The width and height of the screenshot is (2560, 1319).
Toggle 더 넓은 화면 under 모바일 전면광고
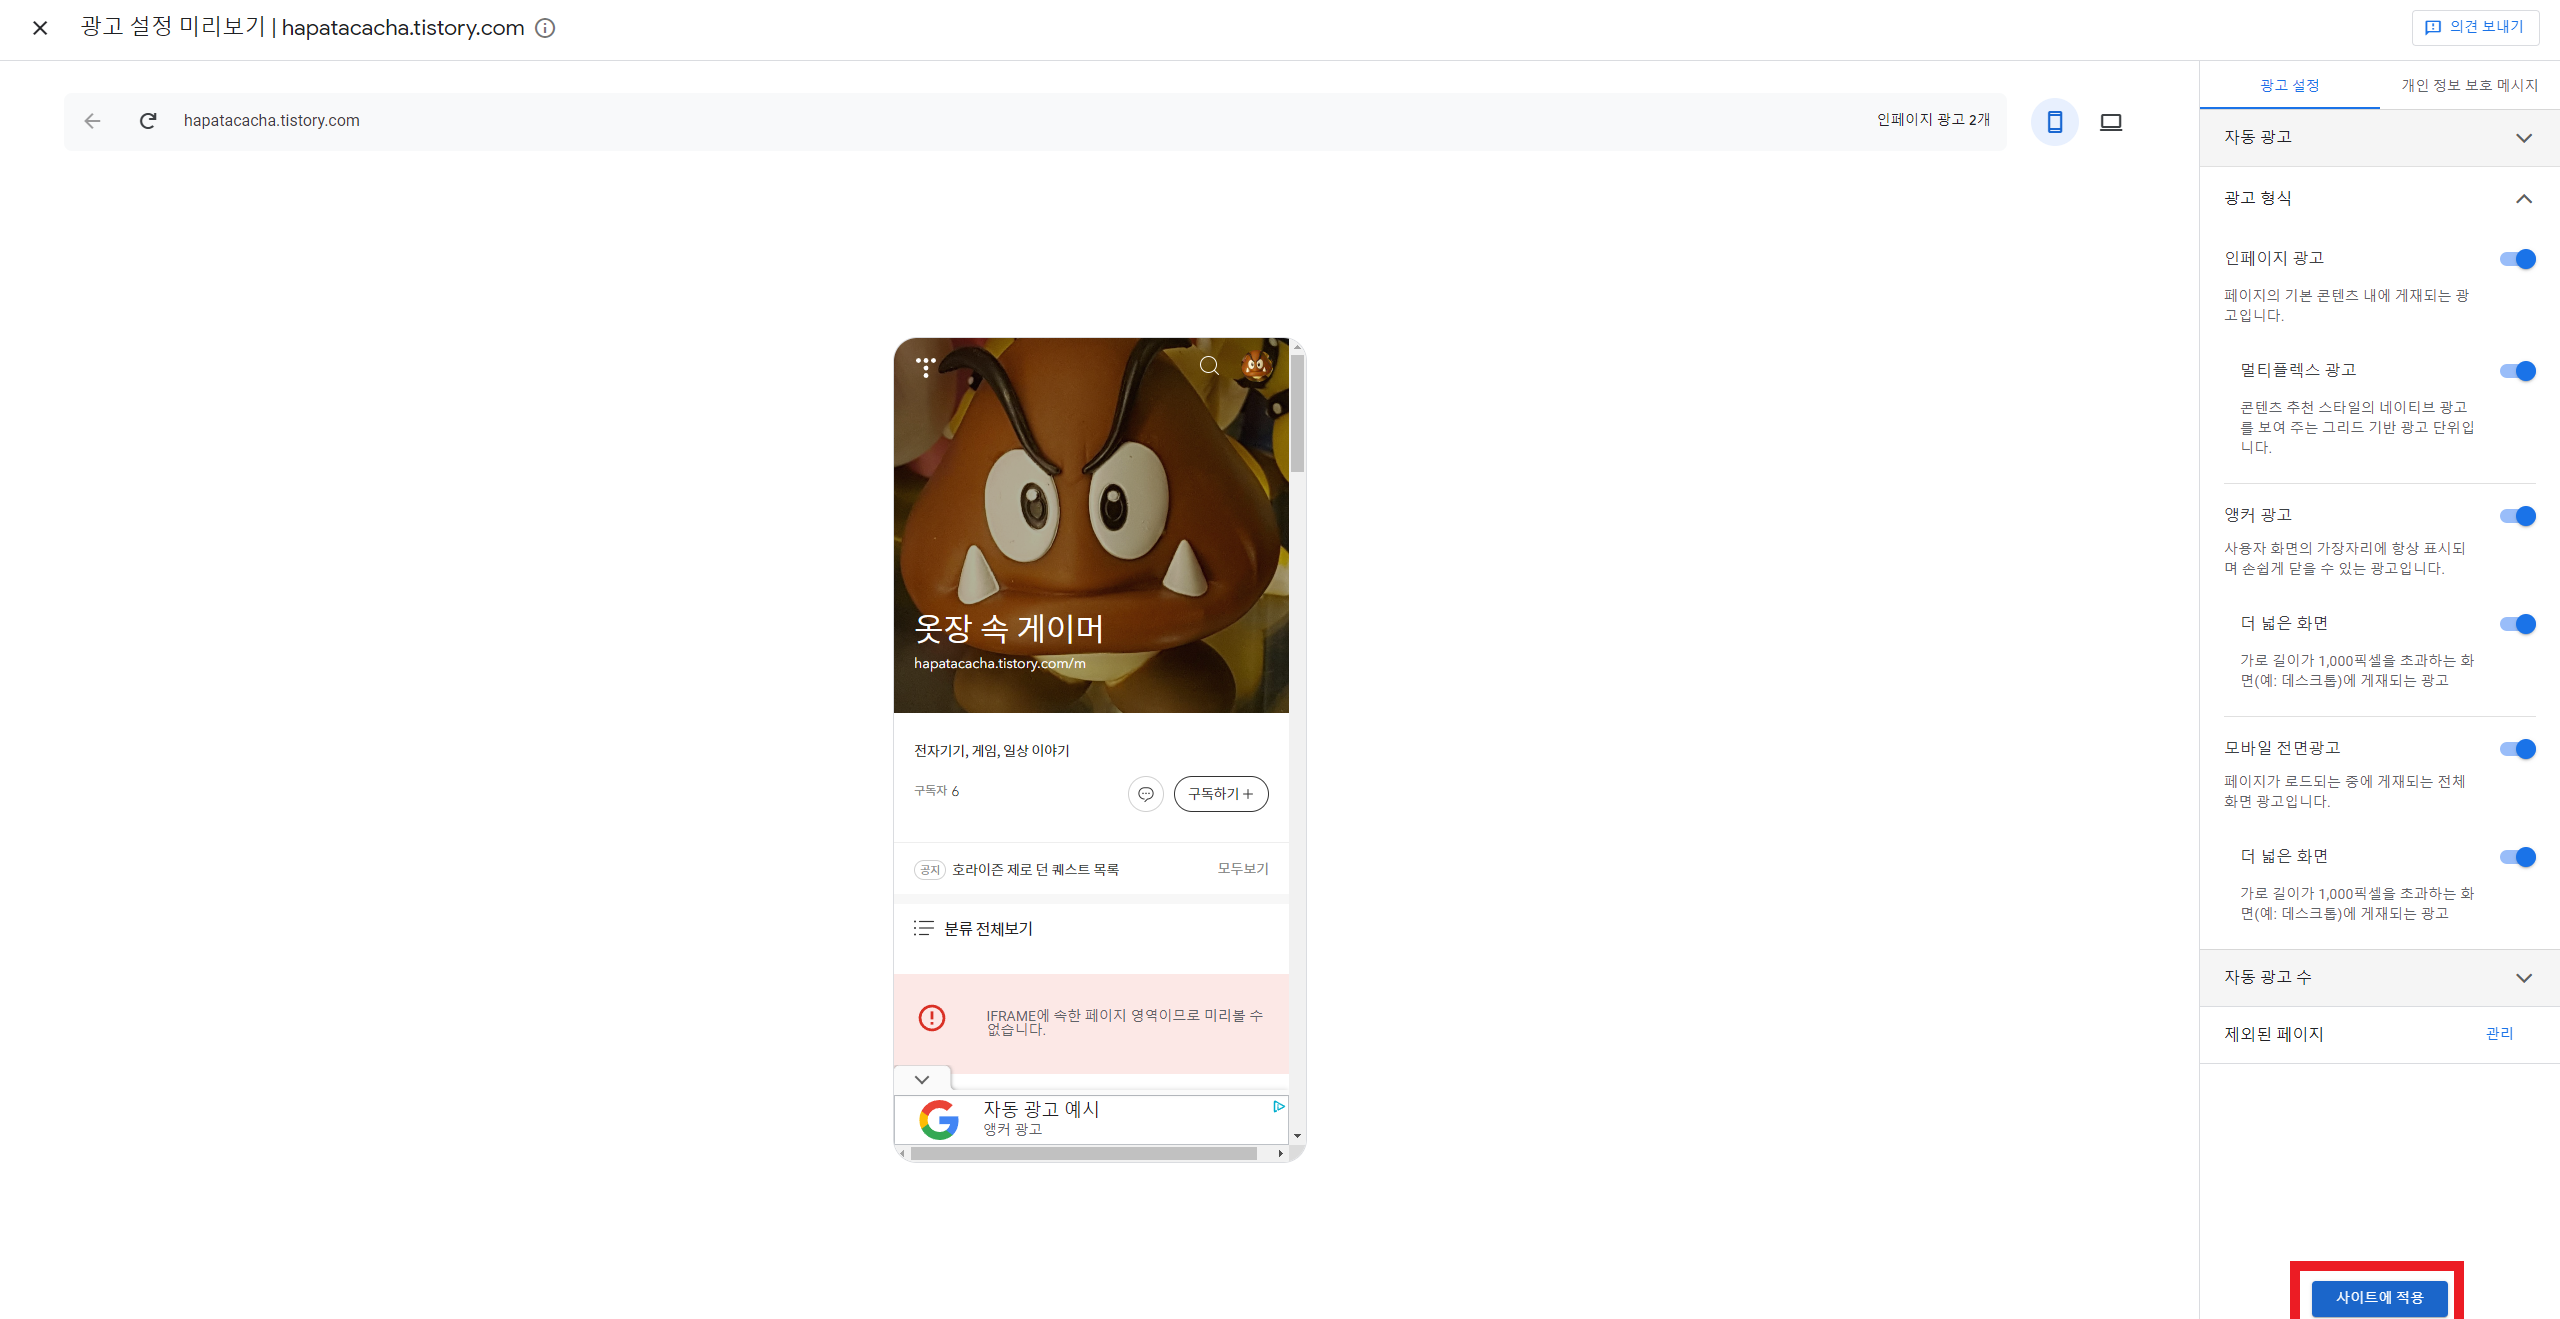click(x=2517, y=857)
